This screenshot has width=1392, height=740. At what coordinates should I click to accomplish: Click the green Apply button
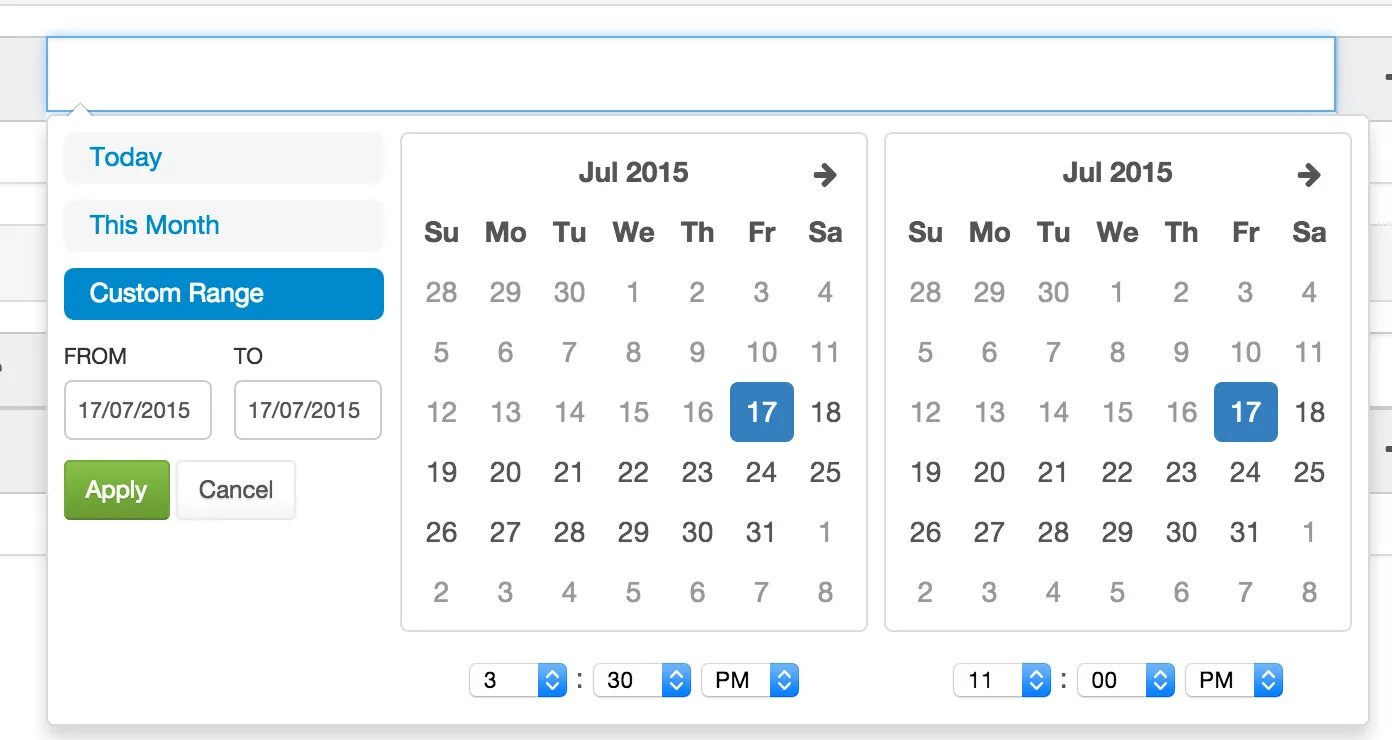(117, 490)
